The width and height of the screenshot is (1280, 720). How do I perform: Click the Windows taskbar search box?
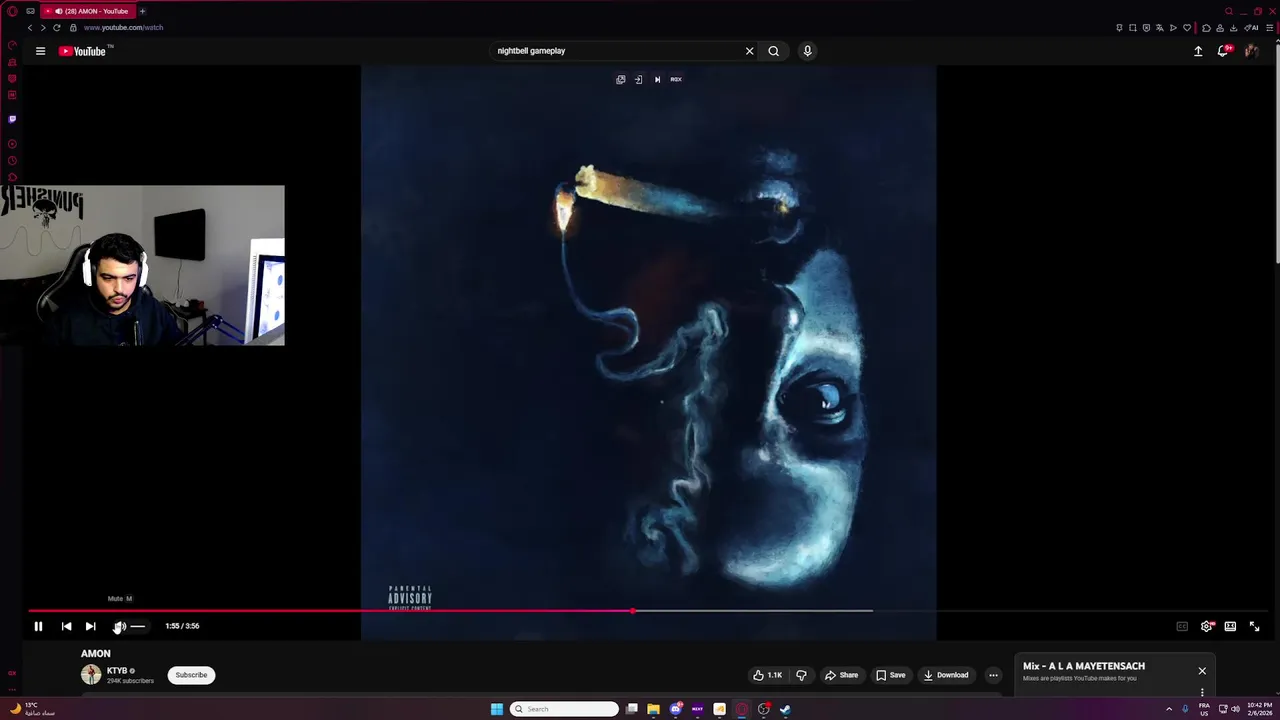(x=564, y=709)
